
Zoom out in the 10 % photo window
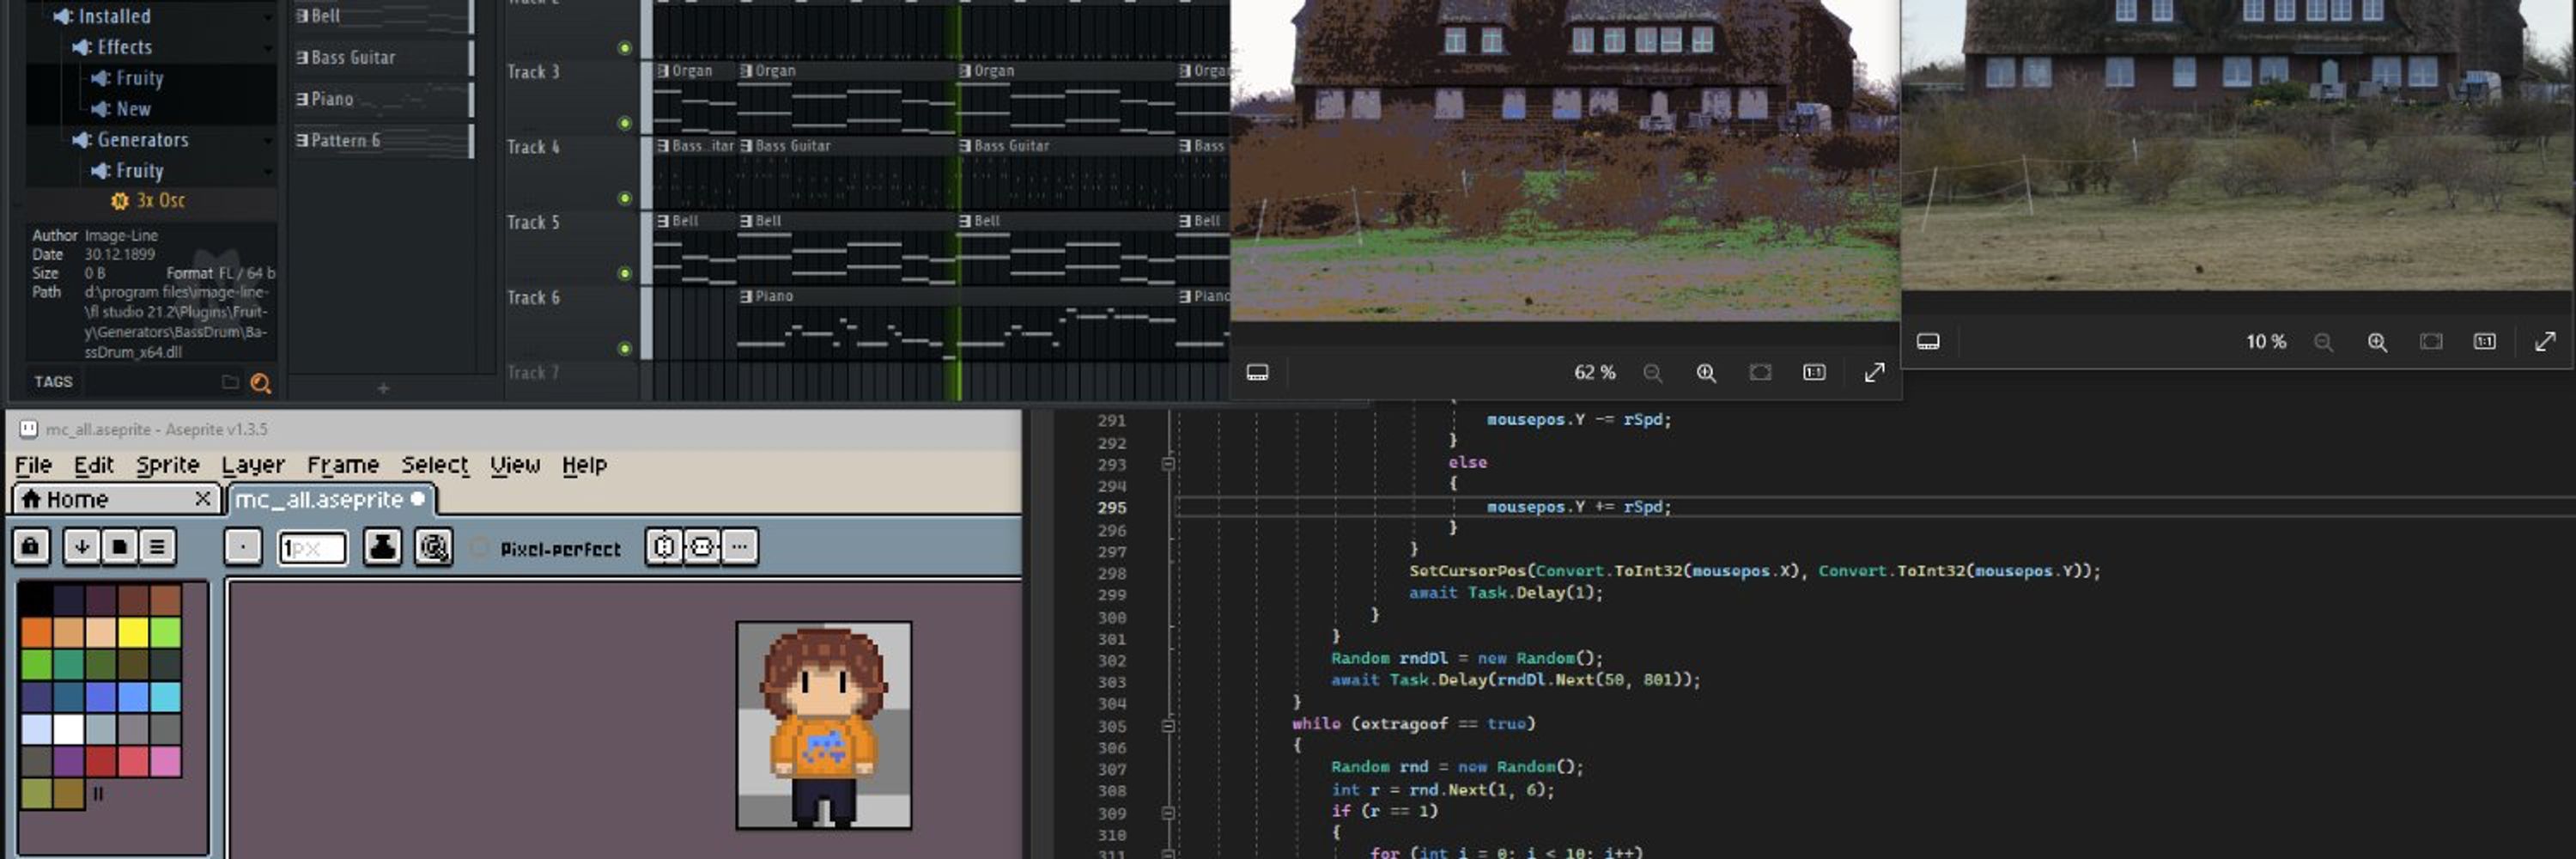(x=2323, y=342)
